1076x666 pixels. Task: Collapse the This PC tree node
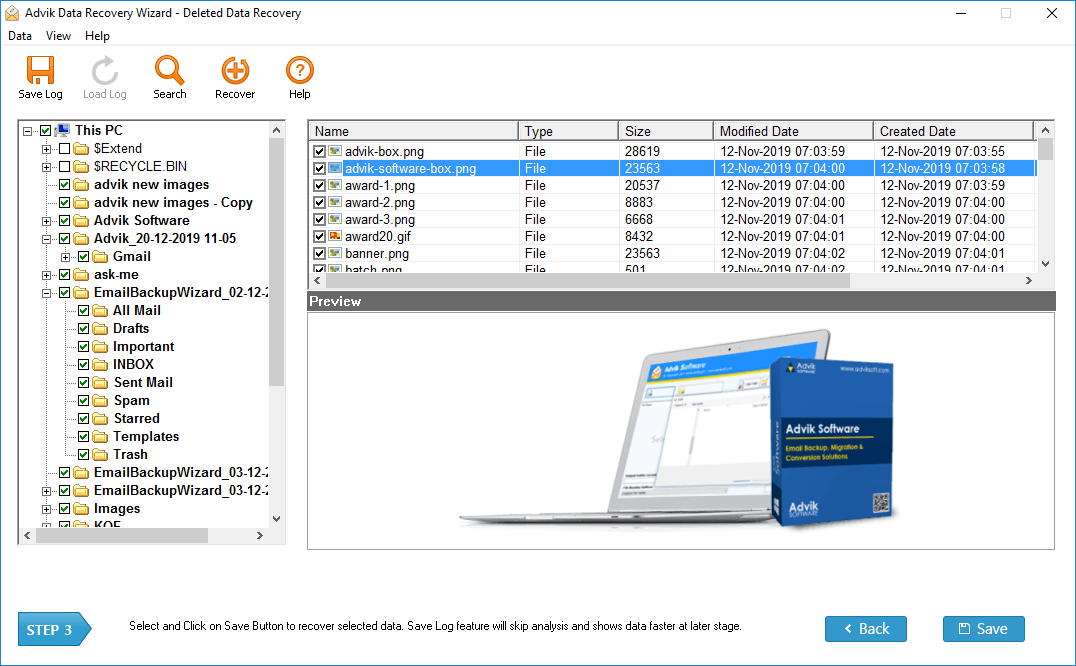(27, 130)
